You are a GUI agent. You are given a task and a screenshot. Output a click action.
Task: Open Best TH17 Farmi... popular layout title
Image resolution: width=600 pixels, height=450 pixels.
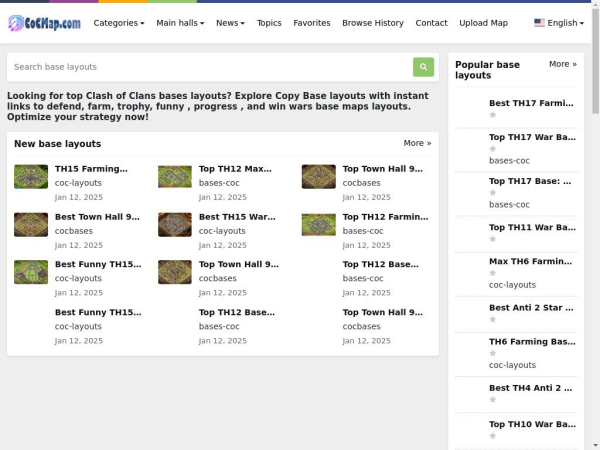click(532, 103)
